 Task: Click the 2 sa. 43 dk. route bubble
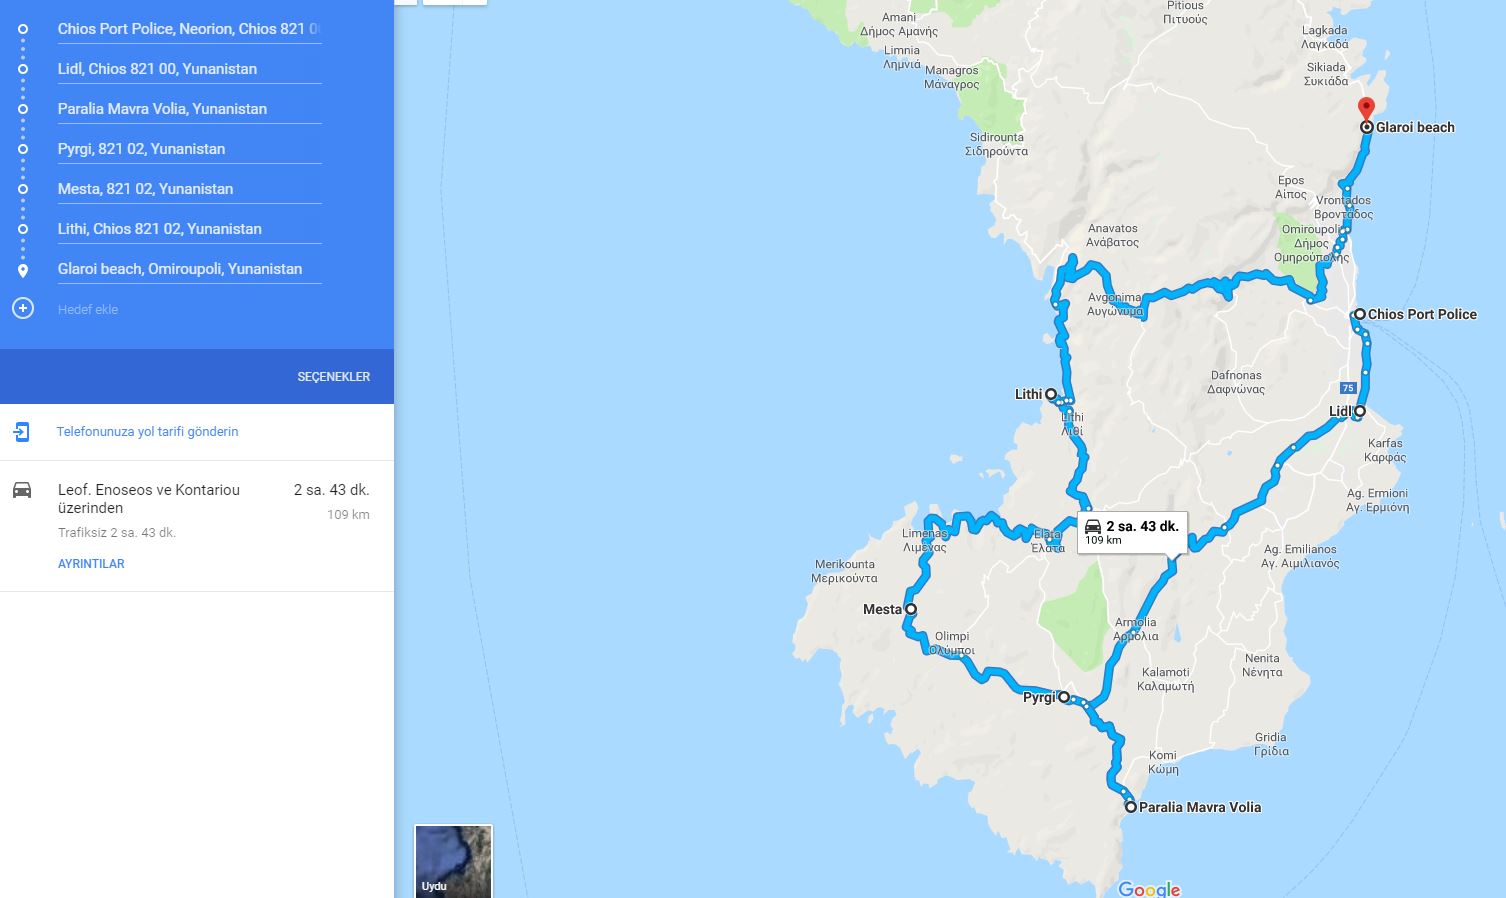(1132, 532)
